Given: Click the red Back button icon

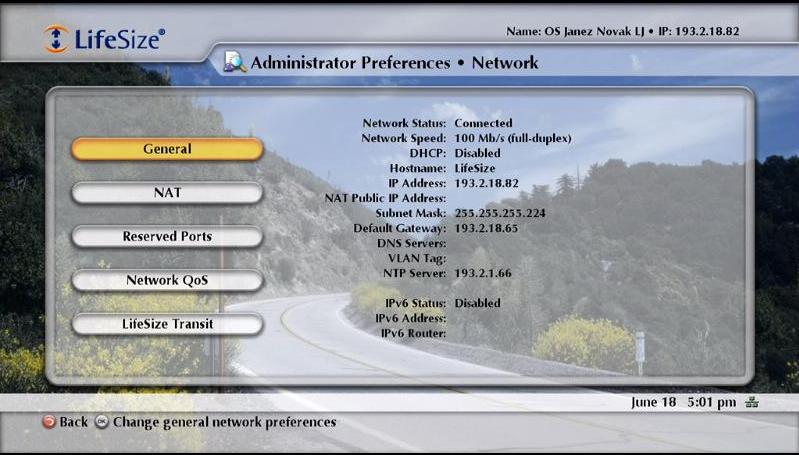Looking at the screenshot, I should point(48,422).
